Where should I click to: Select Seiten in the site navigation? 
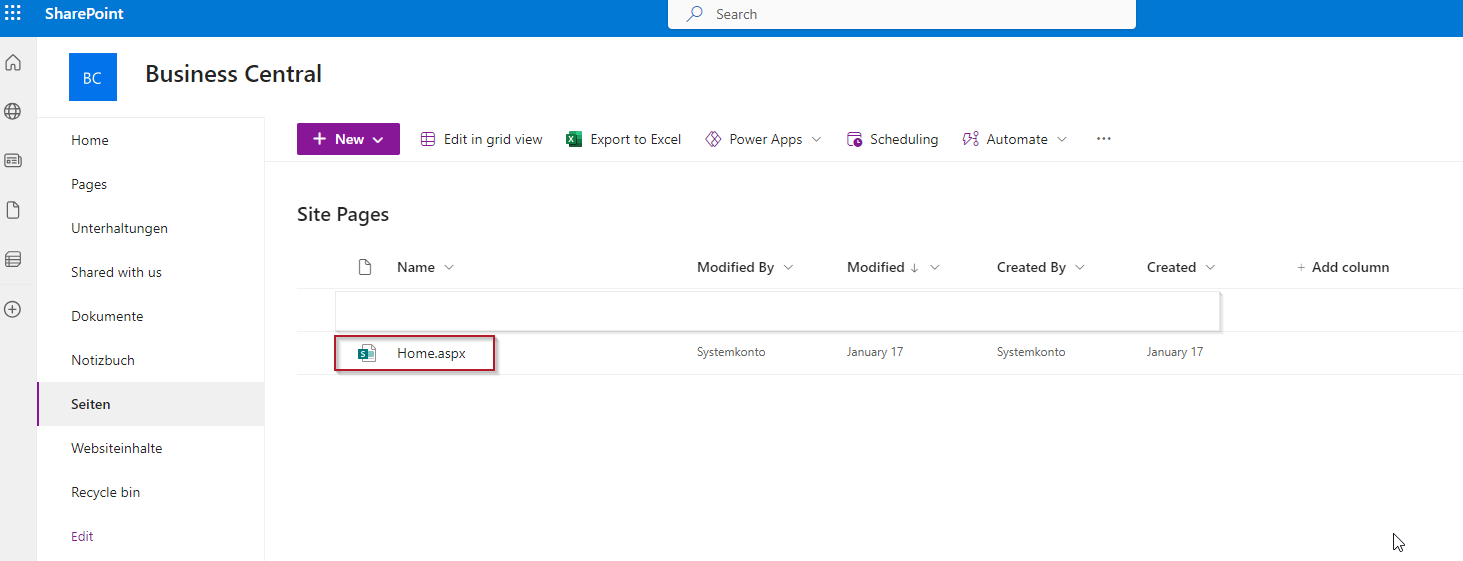point(151,404)
